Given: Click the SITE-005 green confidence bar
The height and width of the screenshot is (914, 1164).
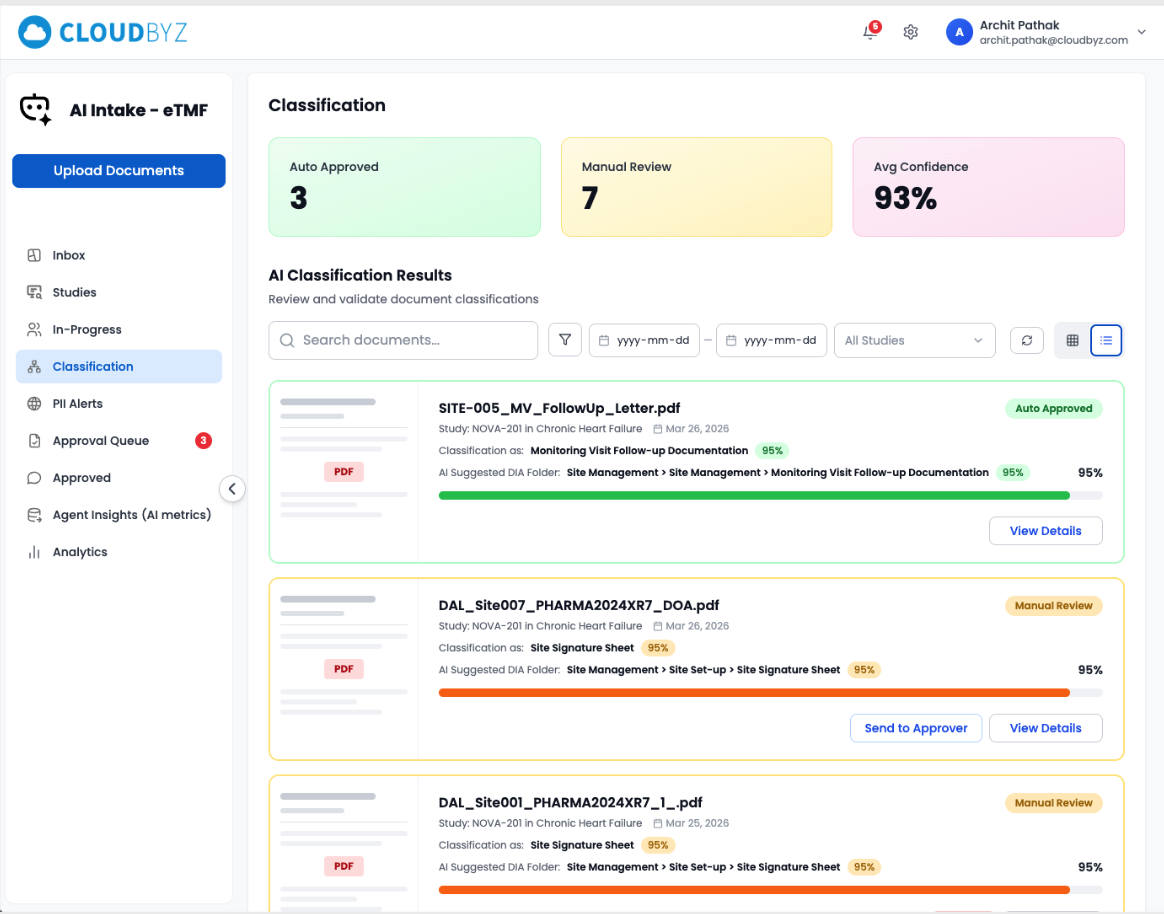Looking at the screenshot, I should pos(754,495).
